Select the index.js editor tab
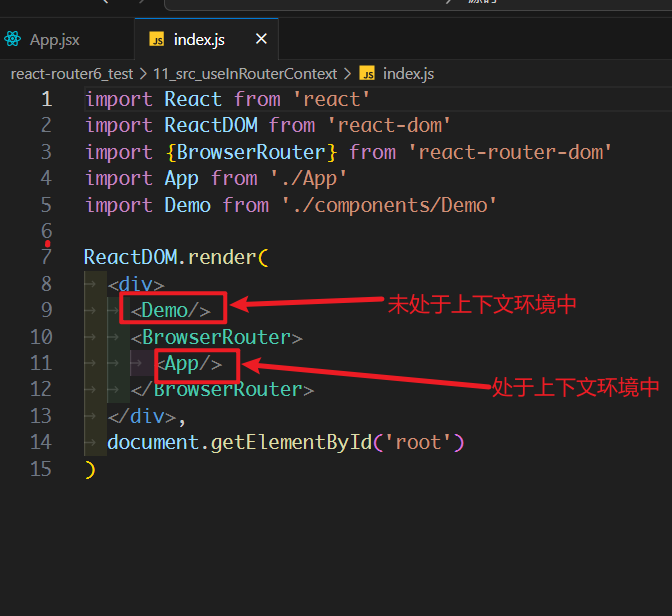 pyautogui.click(x=199, y=40)
